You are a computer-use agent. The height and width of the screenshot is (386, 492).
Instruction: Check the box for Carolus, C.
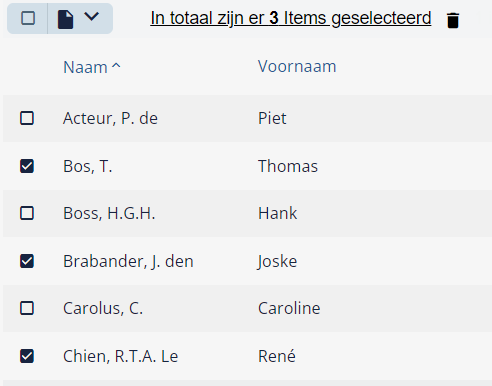pyautogui.click(x=27, y=308)
